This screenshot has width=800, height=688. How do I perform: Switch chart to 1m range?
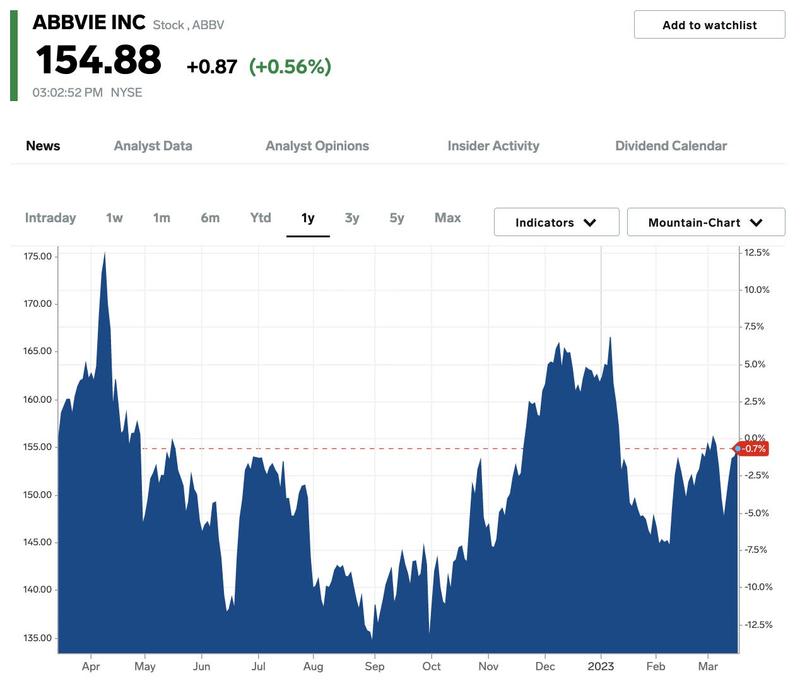click(x=161, y=218)
